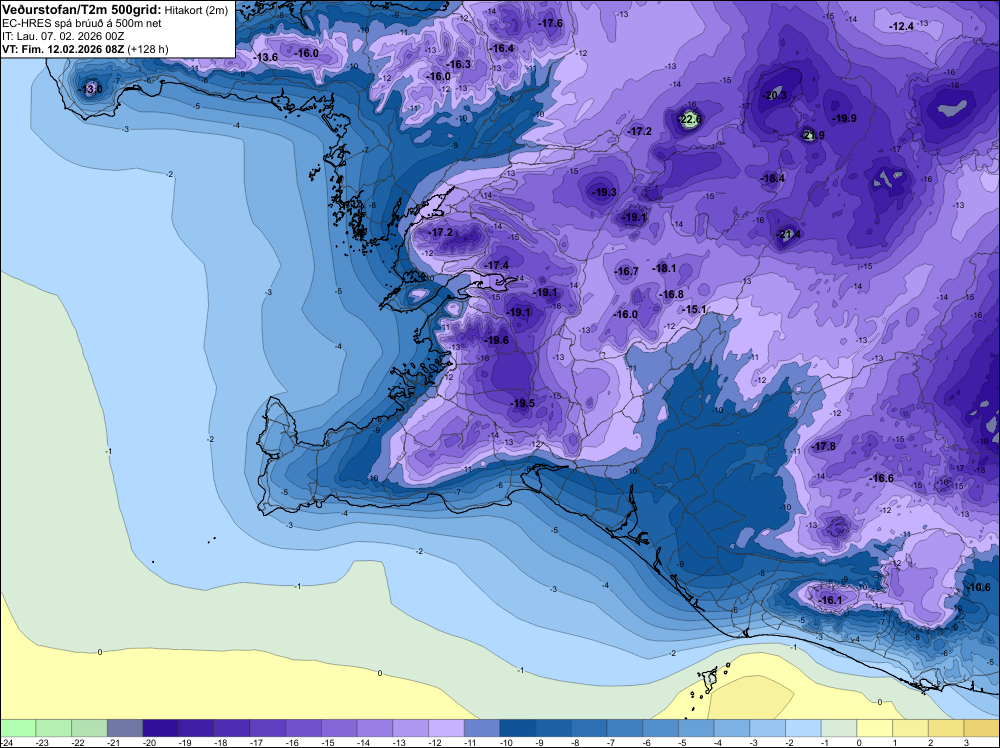The image size is (1000, 748).
Task: Select the pale green legend swatch labeled -1
Action: [839, 728]
